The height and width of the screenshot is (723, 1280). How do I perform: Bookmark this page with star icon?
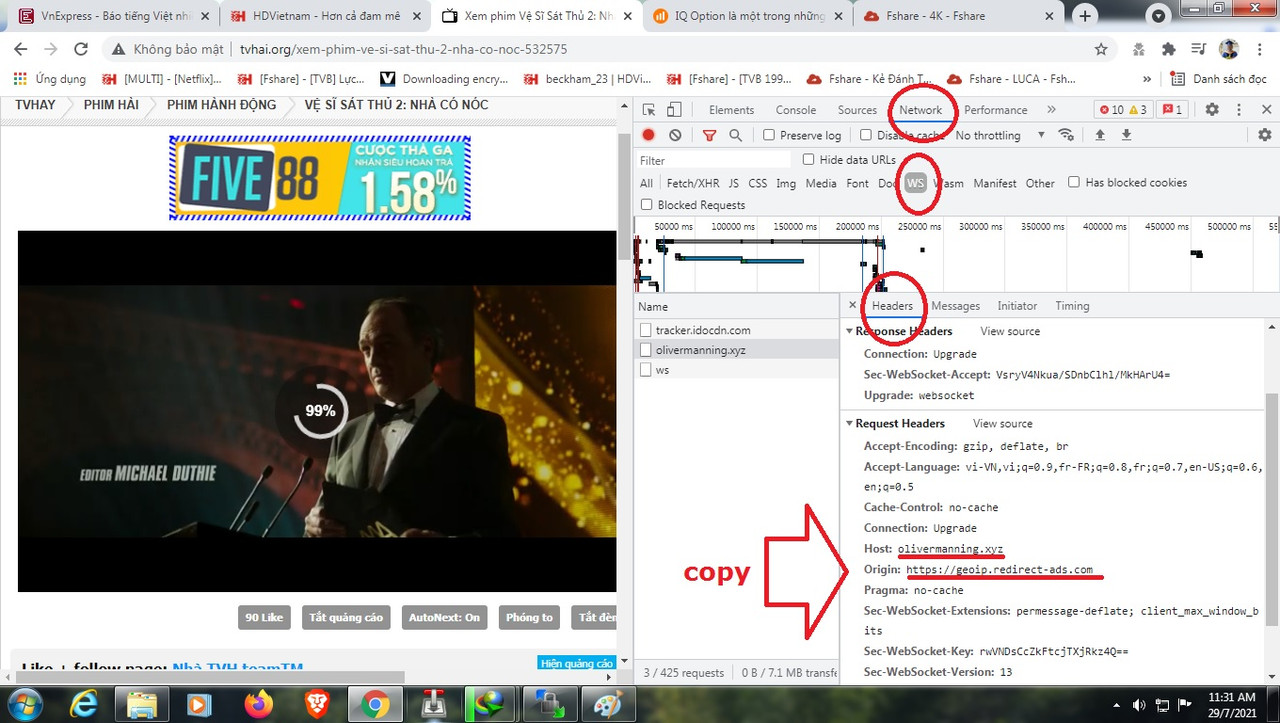(x=1101, y=49)
